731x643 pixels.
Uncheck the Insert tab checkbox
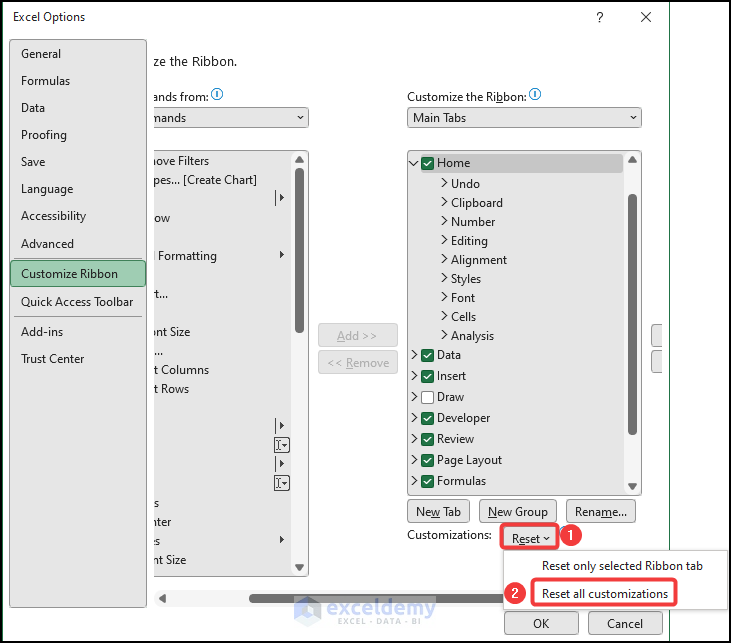pyautogui.click(x=428, y=376)
